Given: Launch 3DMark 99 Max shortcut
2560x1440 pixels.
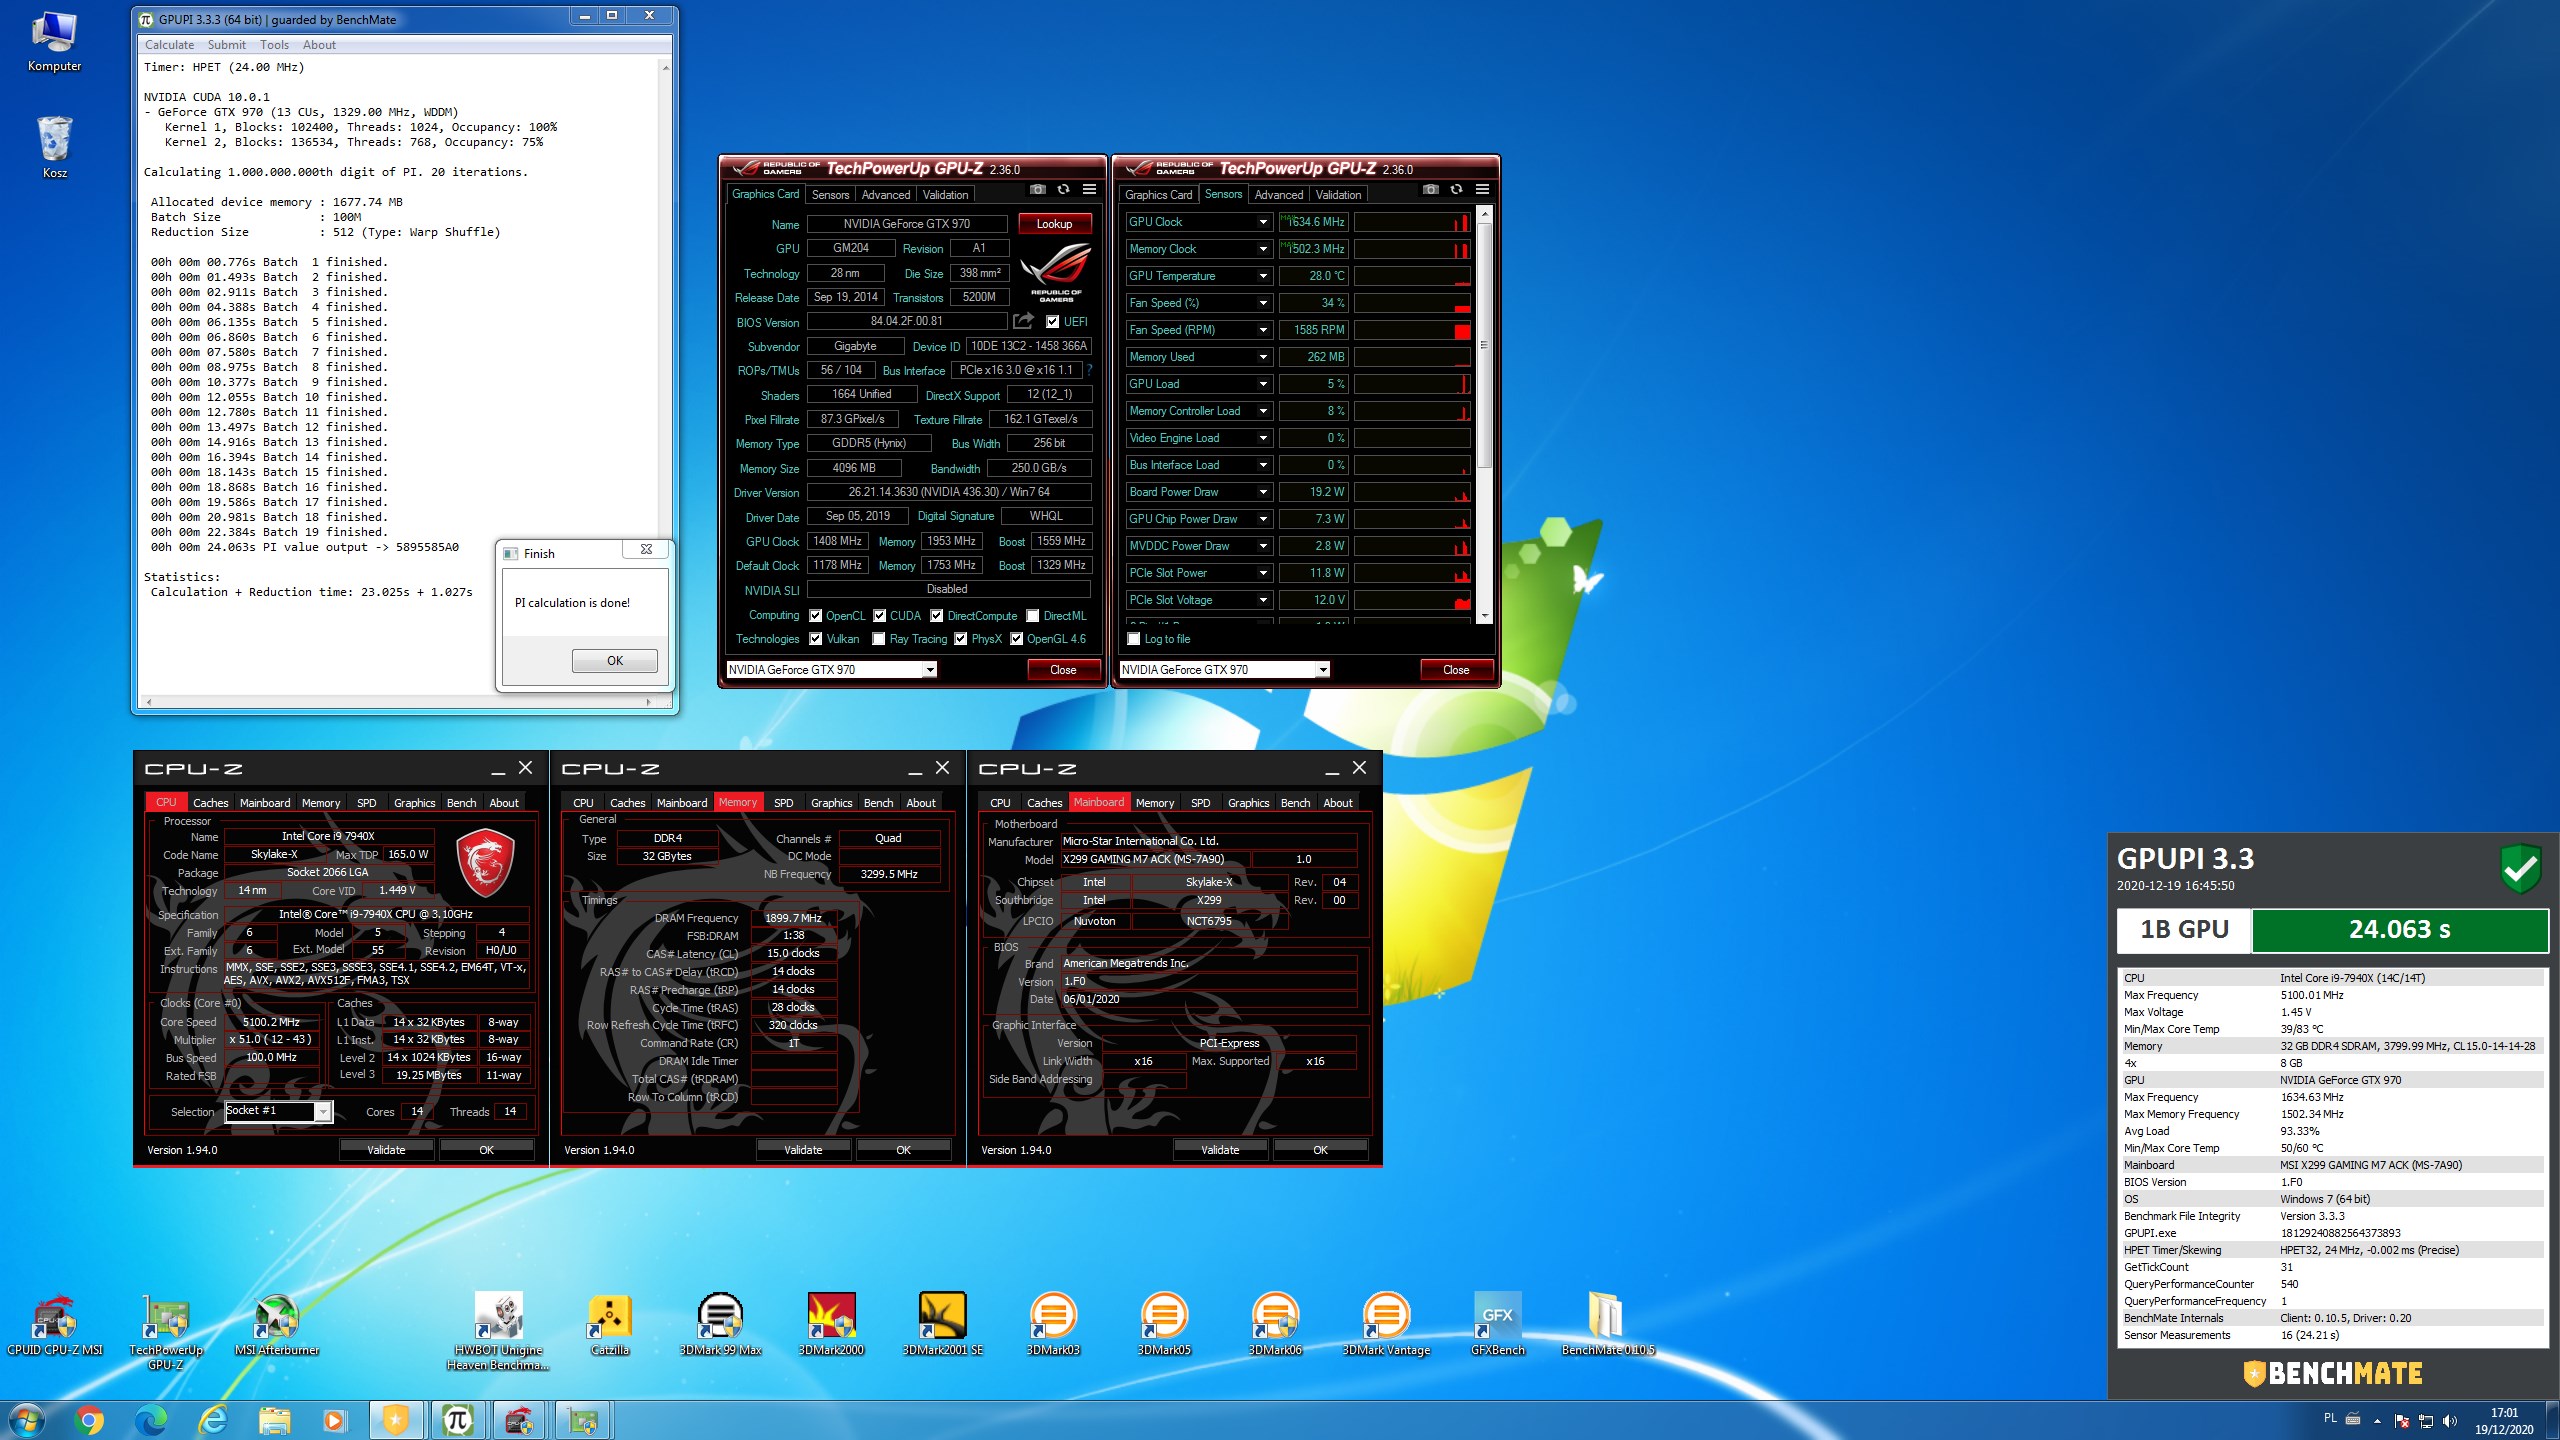Looking at the screenshot, I should pyautogui.click(x=720, y=1326).
